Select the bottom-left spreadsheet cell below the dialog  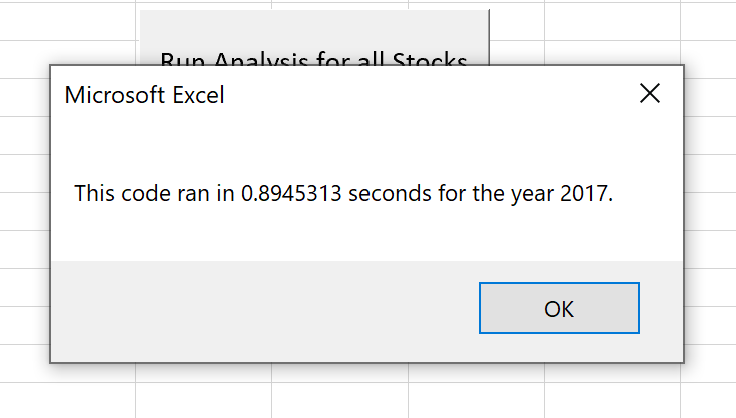coord(68,400)
